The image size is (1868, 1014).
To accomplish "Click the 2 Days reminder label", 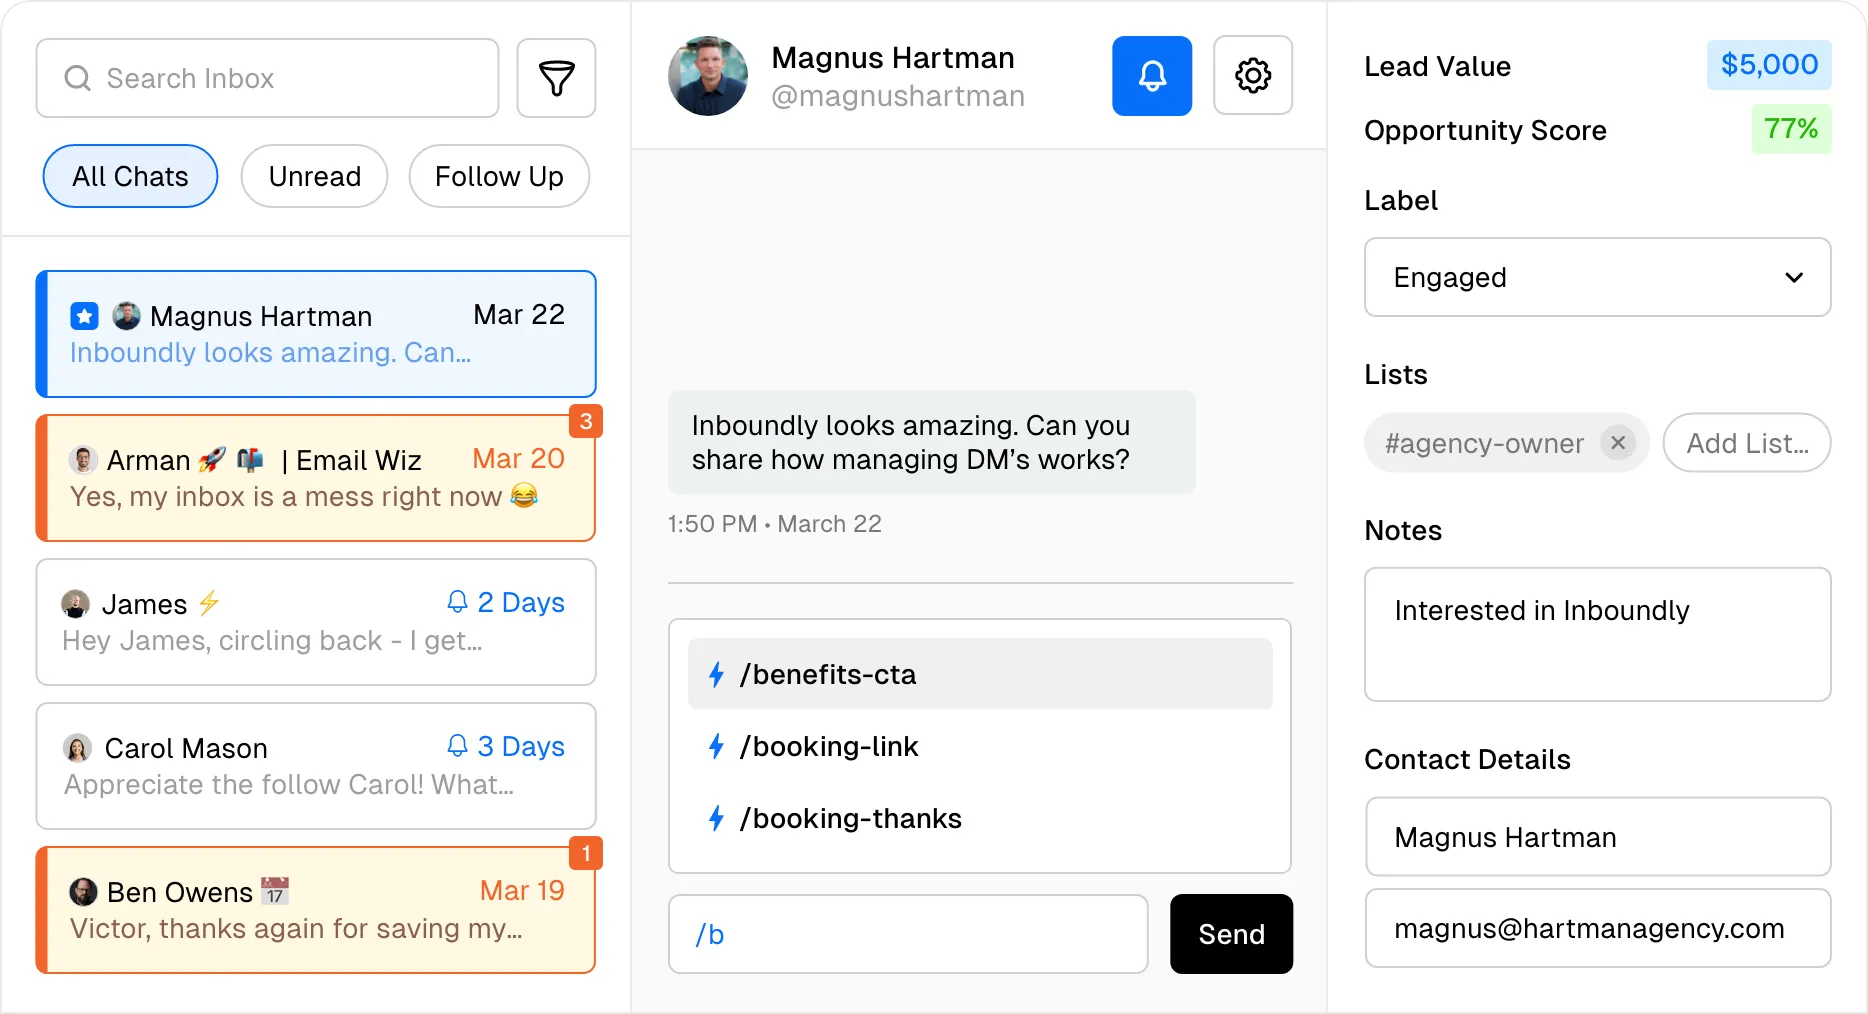I will 521,602.
